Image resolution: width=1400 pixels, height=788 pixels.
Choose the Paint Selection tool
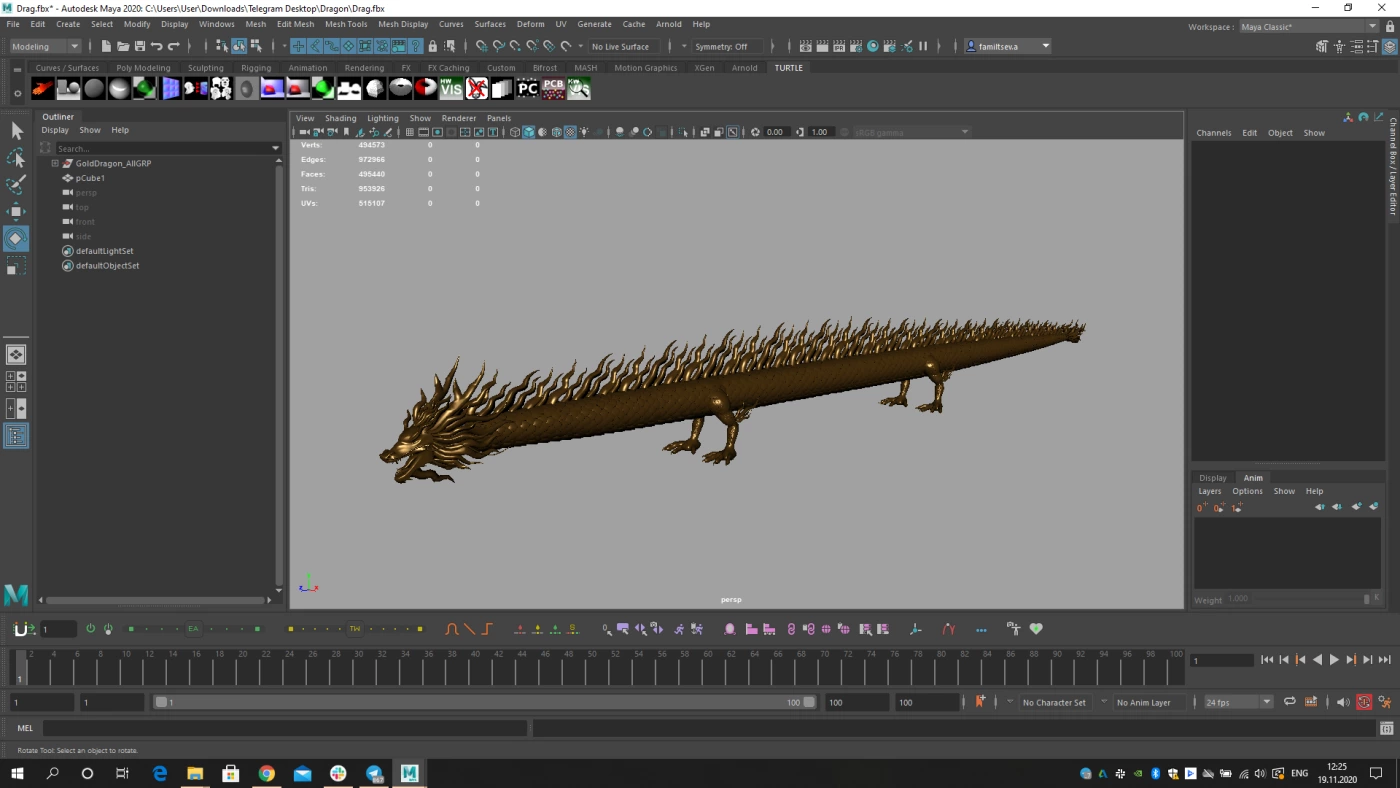tap(16, 185)
